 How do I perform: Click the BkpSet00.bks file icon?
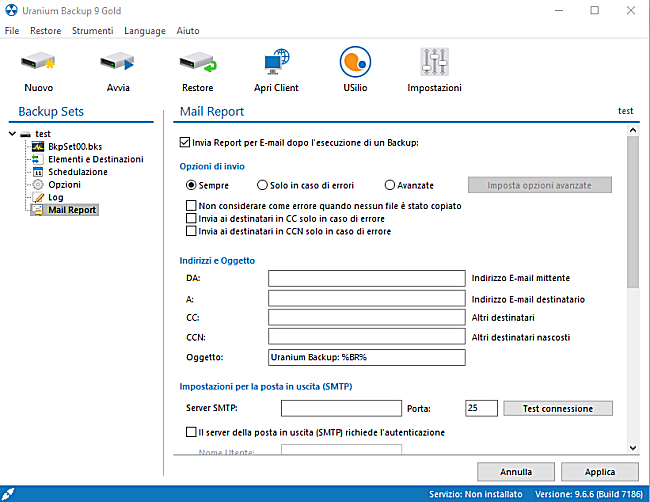point(38,146)
